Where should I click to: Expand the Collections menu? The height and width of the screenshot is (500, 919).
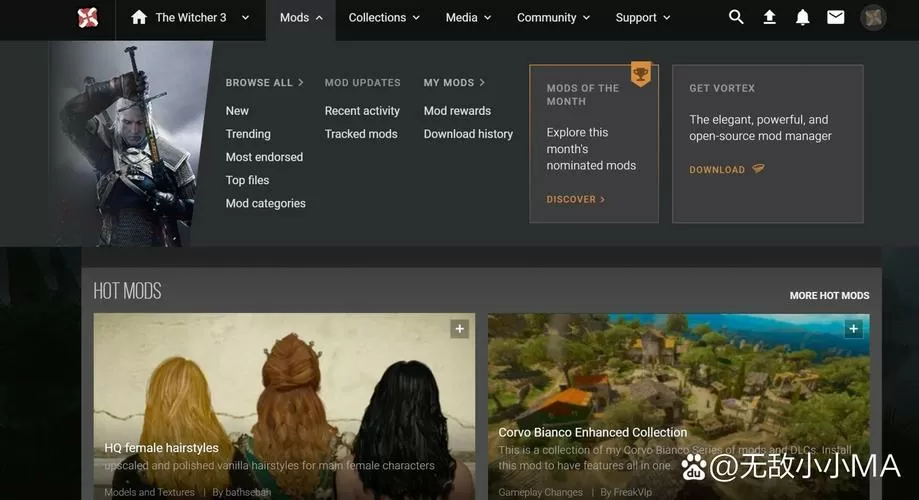(384, 18)
